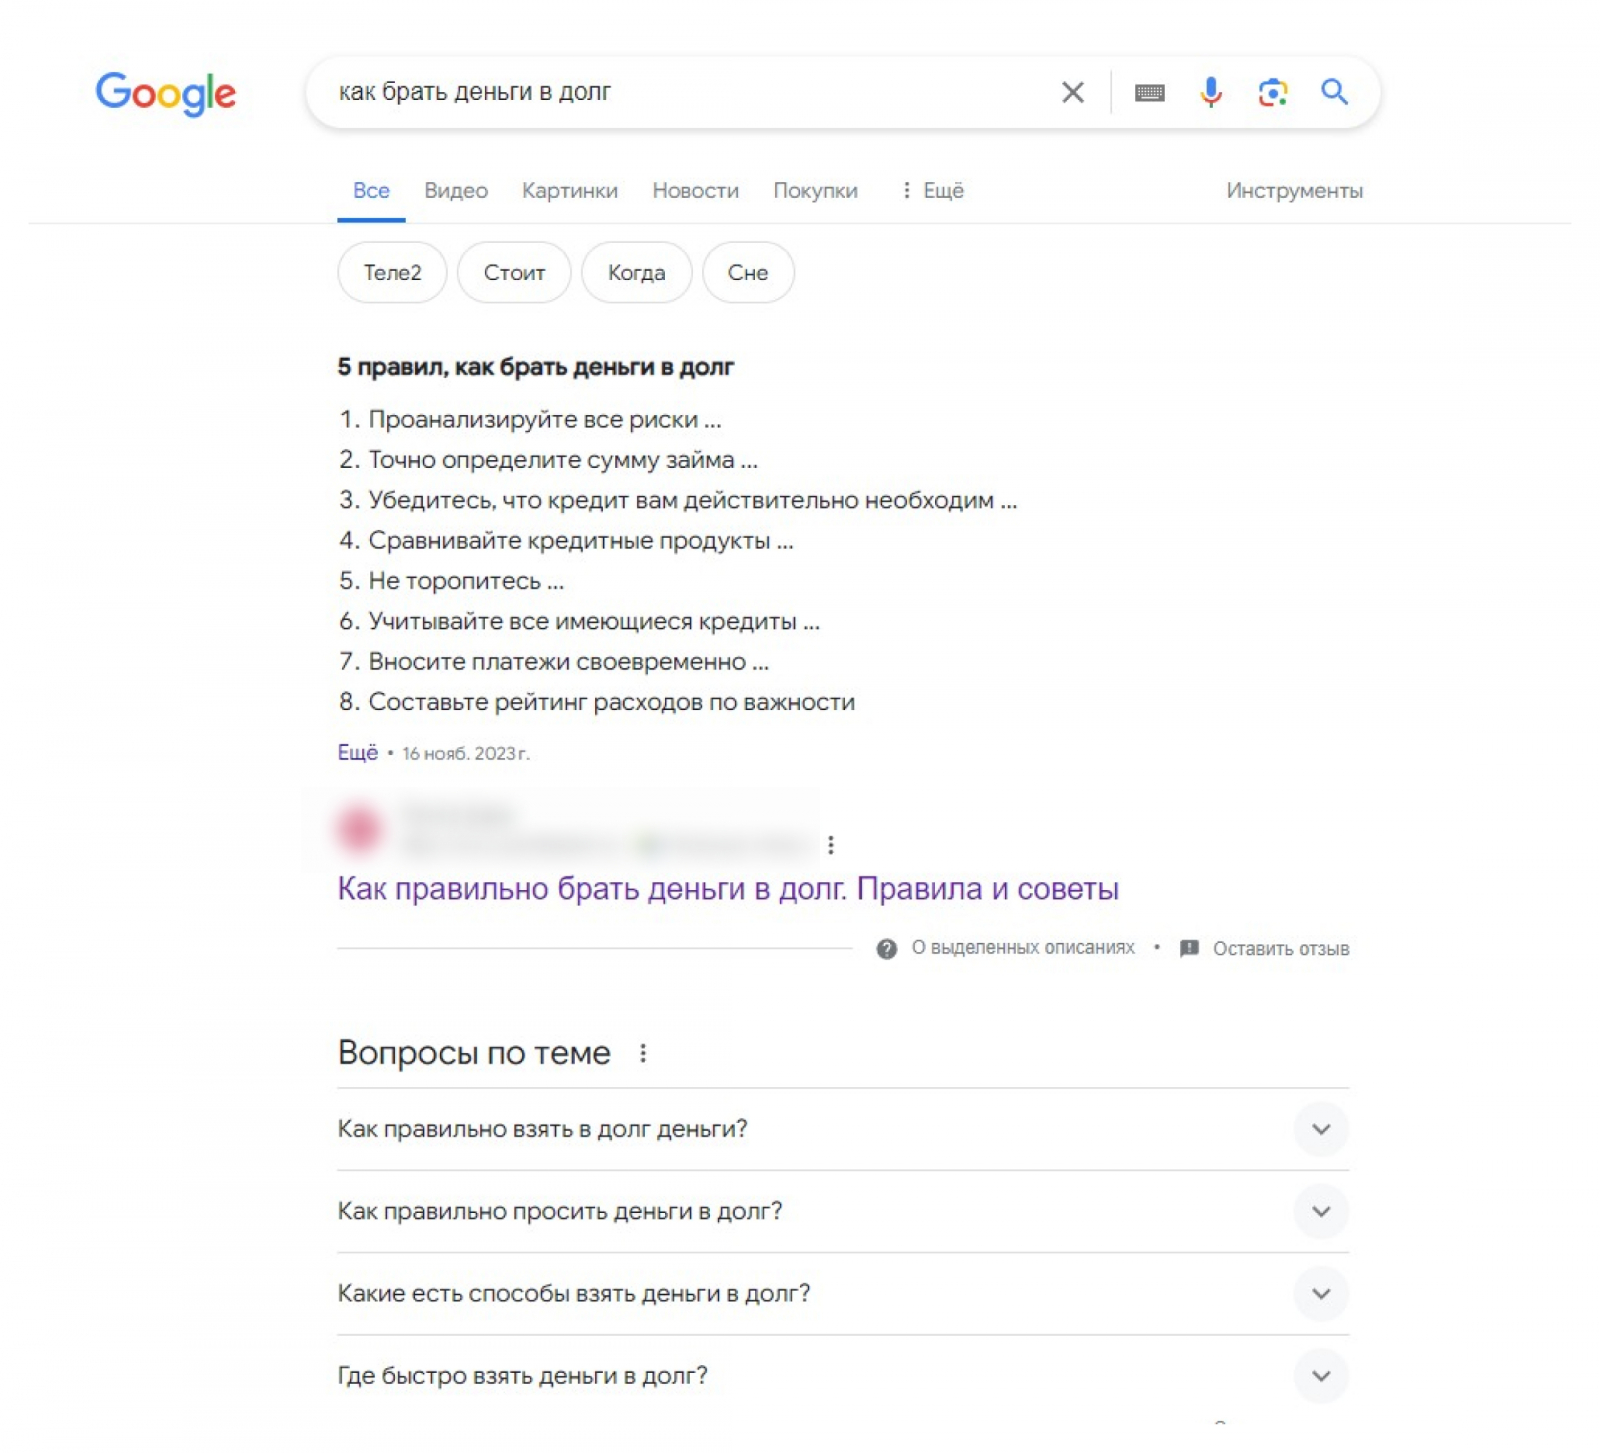Screen dimensions: 1600x1453
Task: Click into the search input field
Action: click(x=680, y=93)
